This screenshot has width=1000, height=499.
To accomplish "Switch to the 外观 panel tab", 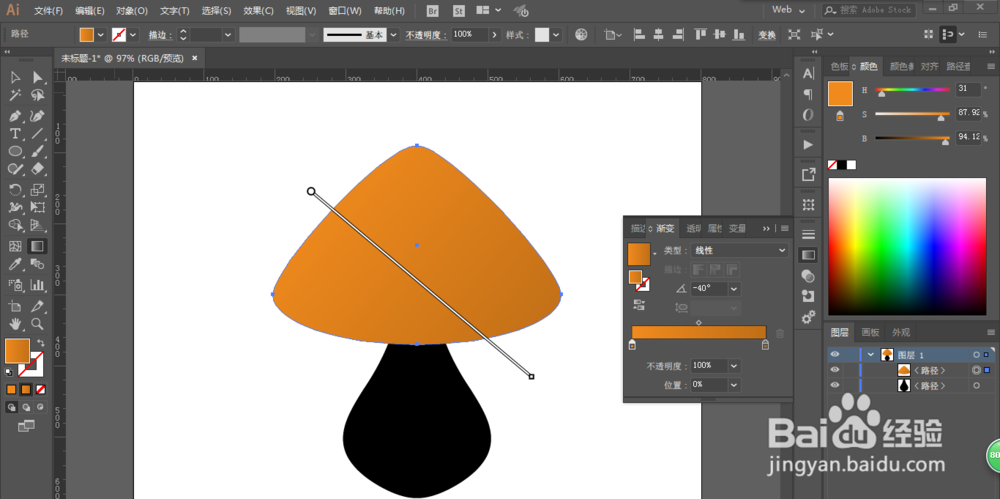I will point(901,332).
